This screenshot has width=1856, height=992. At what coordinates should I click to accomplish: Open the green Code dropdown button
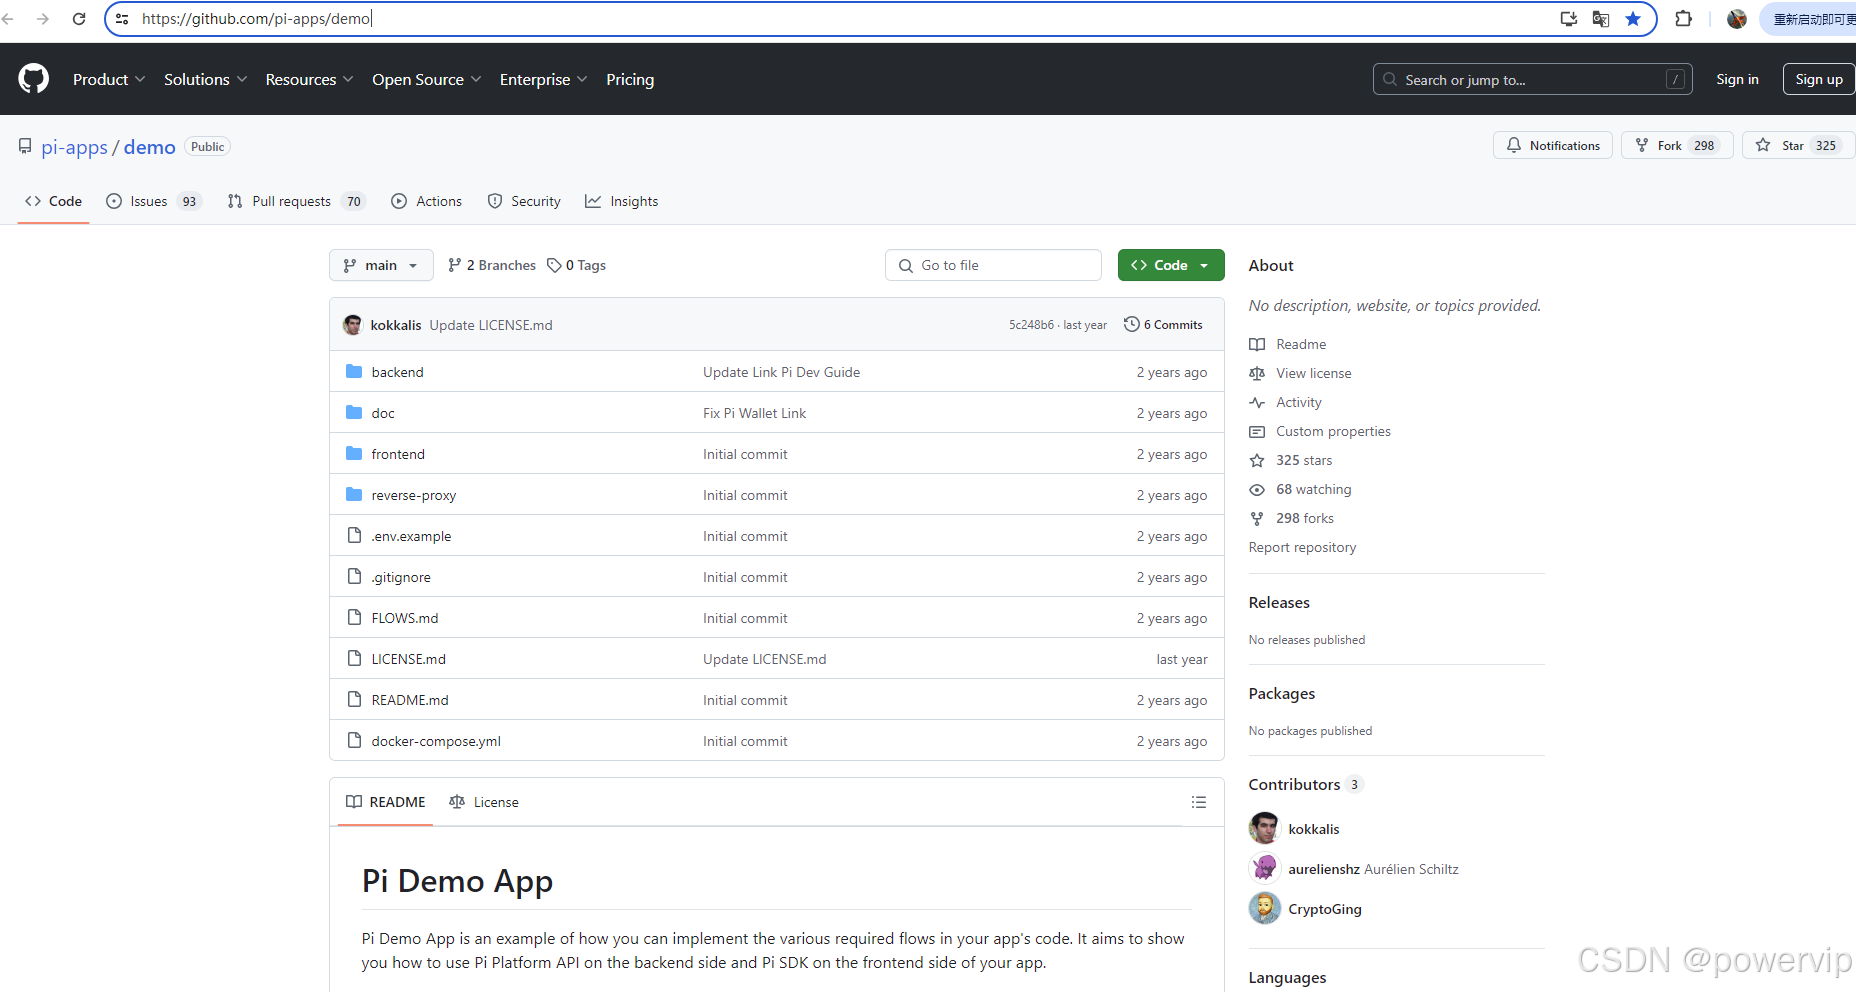[1171, 265]
